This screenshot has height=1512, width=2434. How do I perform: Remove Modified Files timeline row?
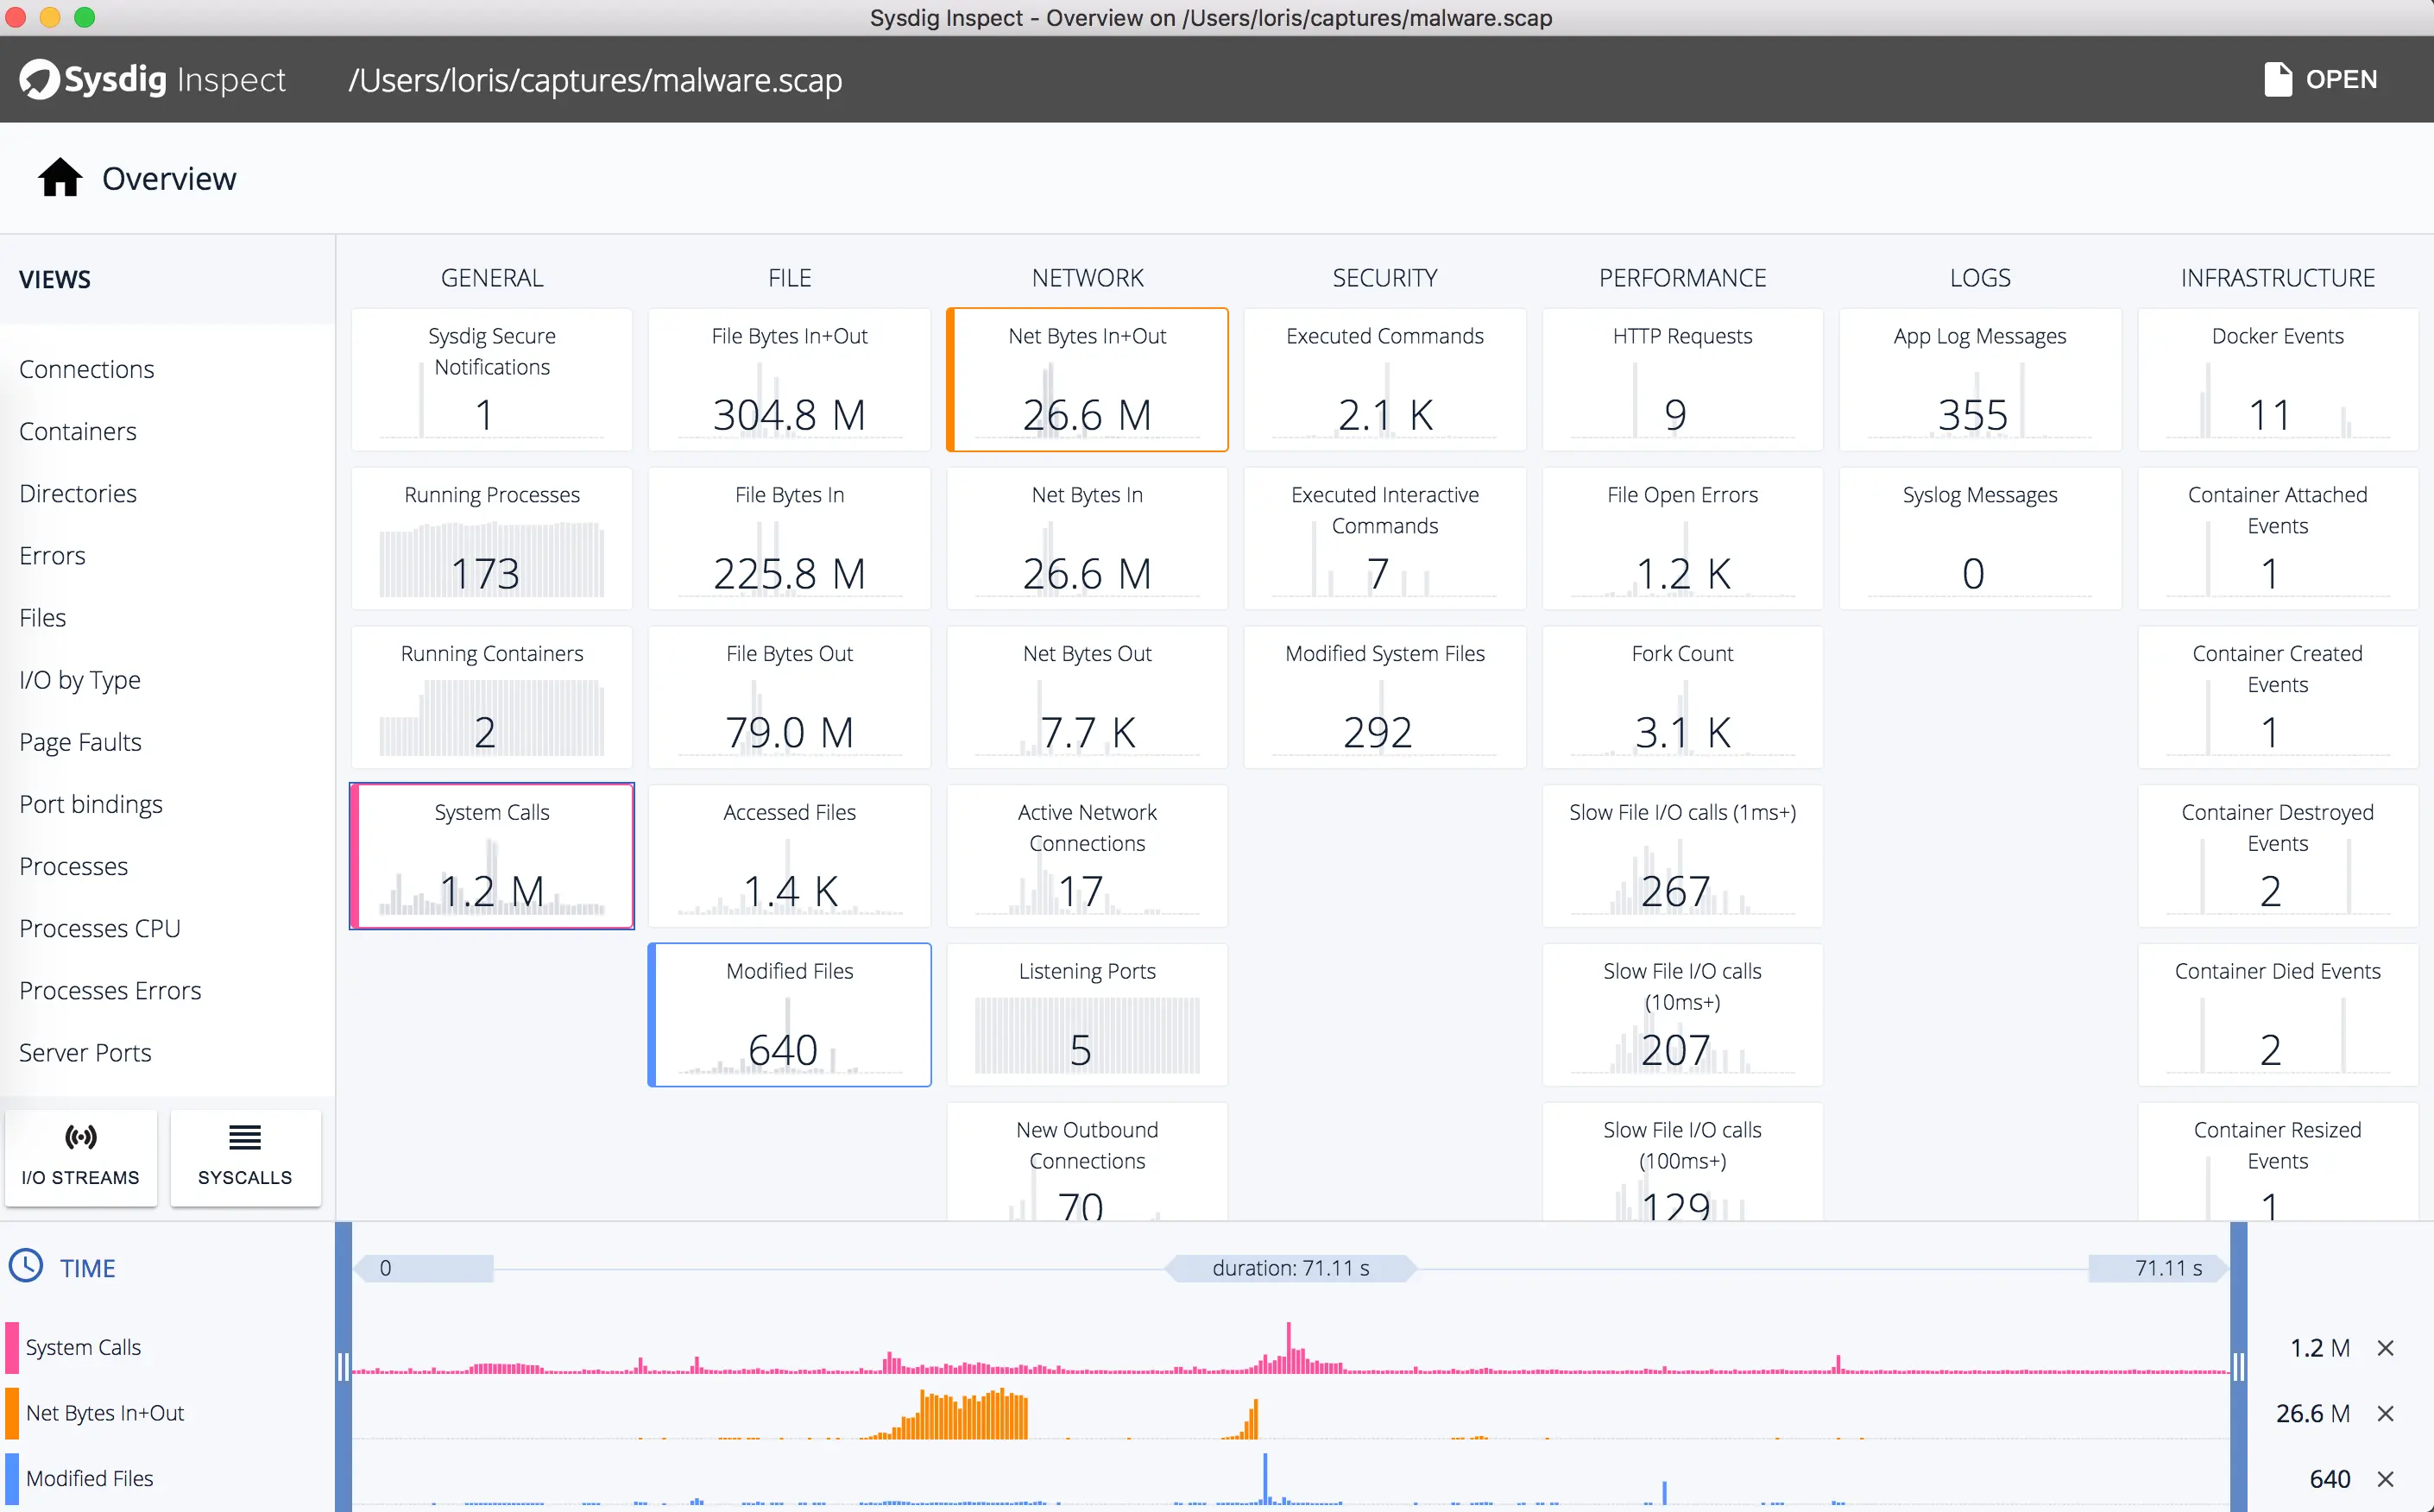[2385, 1478]
